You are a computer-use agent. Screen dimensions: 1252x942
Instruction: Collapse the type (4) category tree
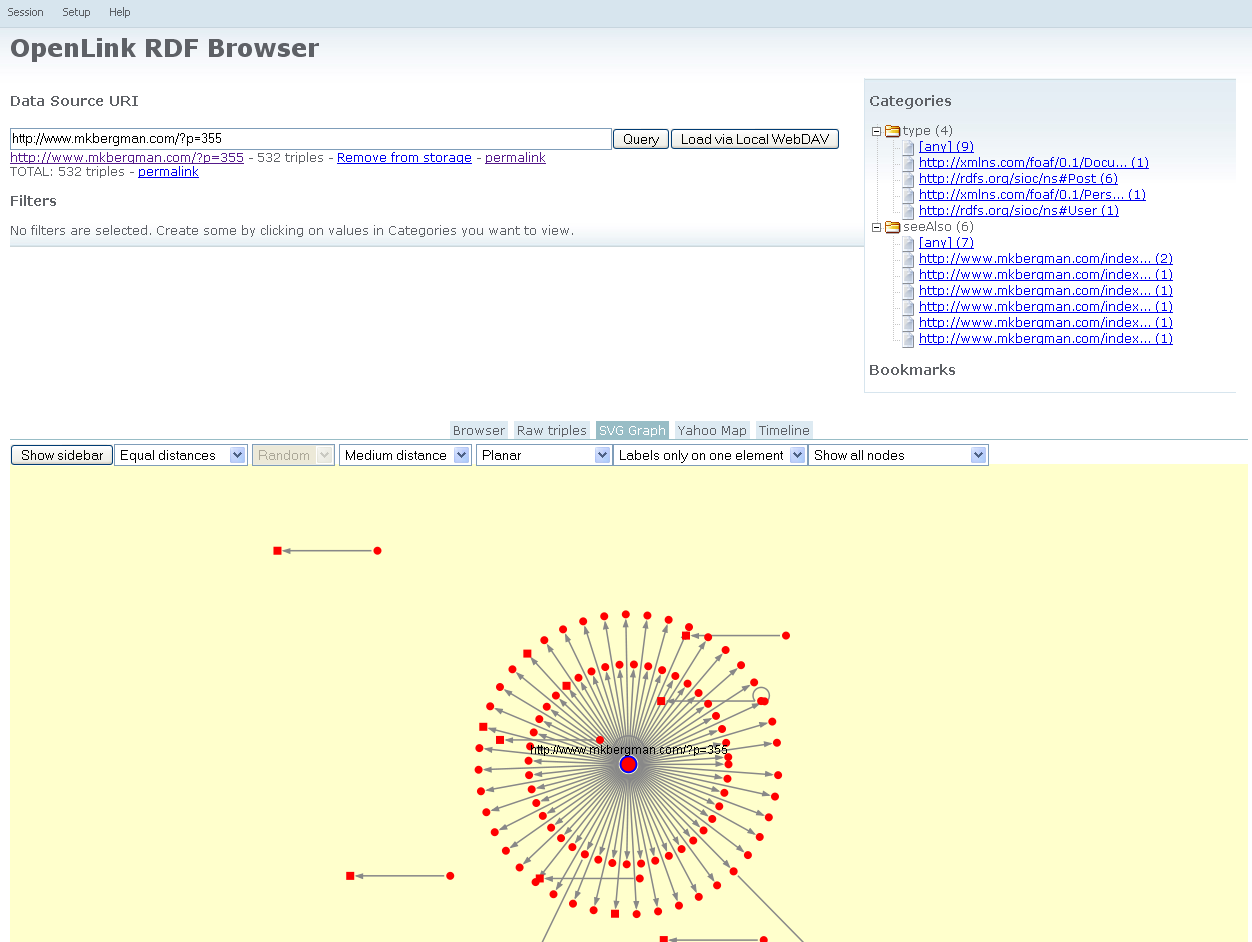pos(876,131)
